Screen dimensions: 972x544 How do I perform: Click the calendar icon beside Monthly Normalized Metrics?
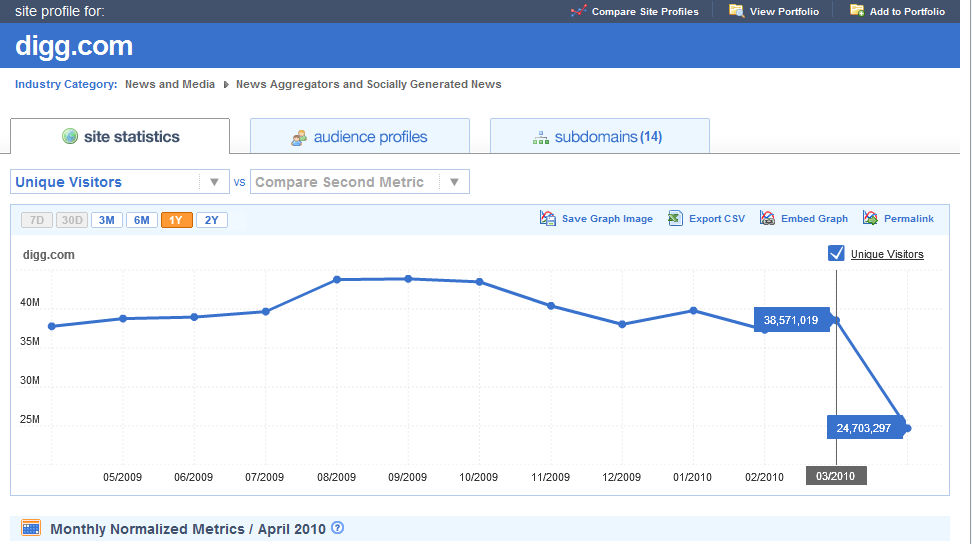[31, 528]
